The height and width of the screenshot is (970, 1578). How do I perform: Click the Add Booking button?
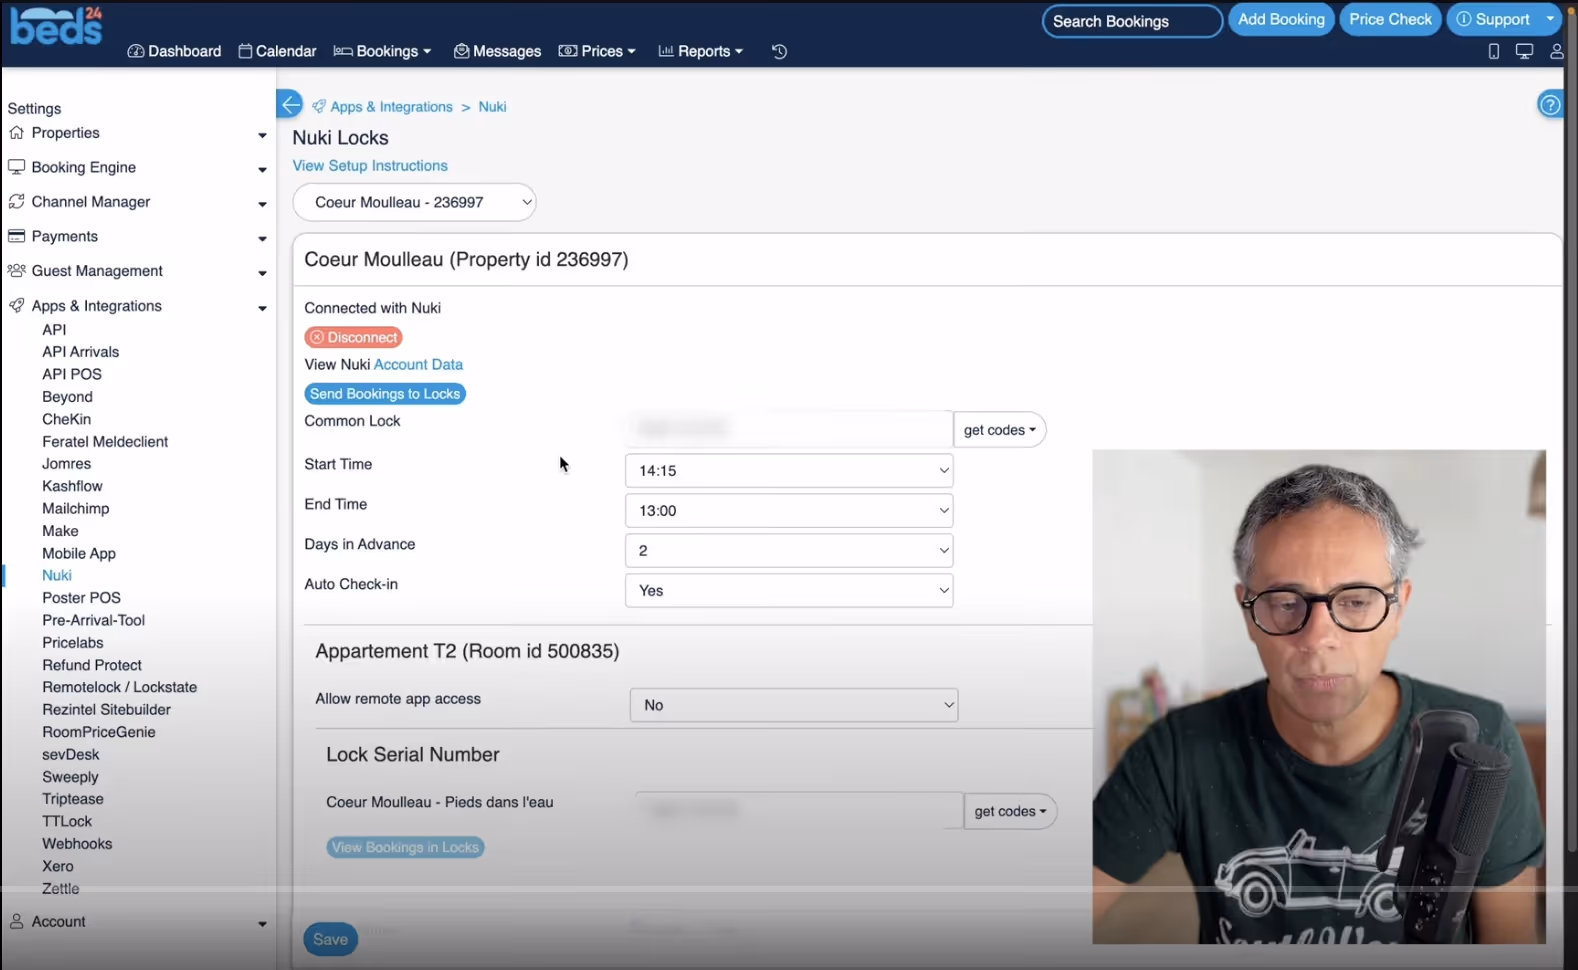pos(1281,20)
